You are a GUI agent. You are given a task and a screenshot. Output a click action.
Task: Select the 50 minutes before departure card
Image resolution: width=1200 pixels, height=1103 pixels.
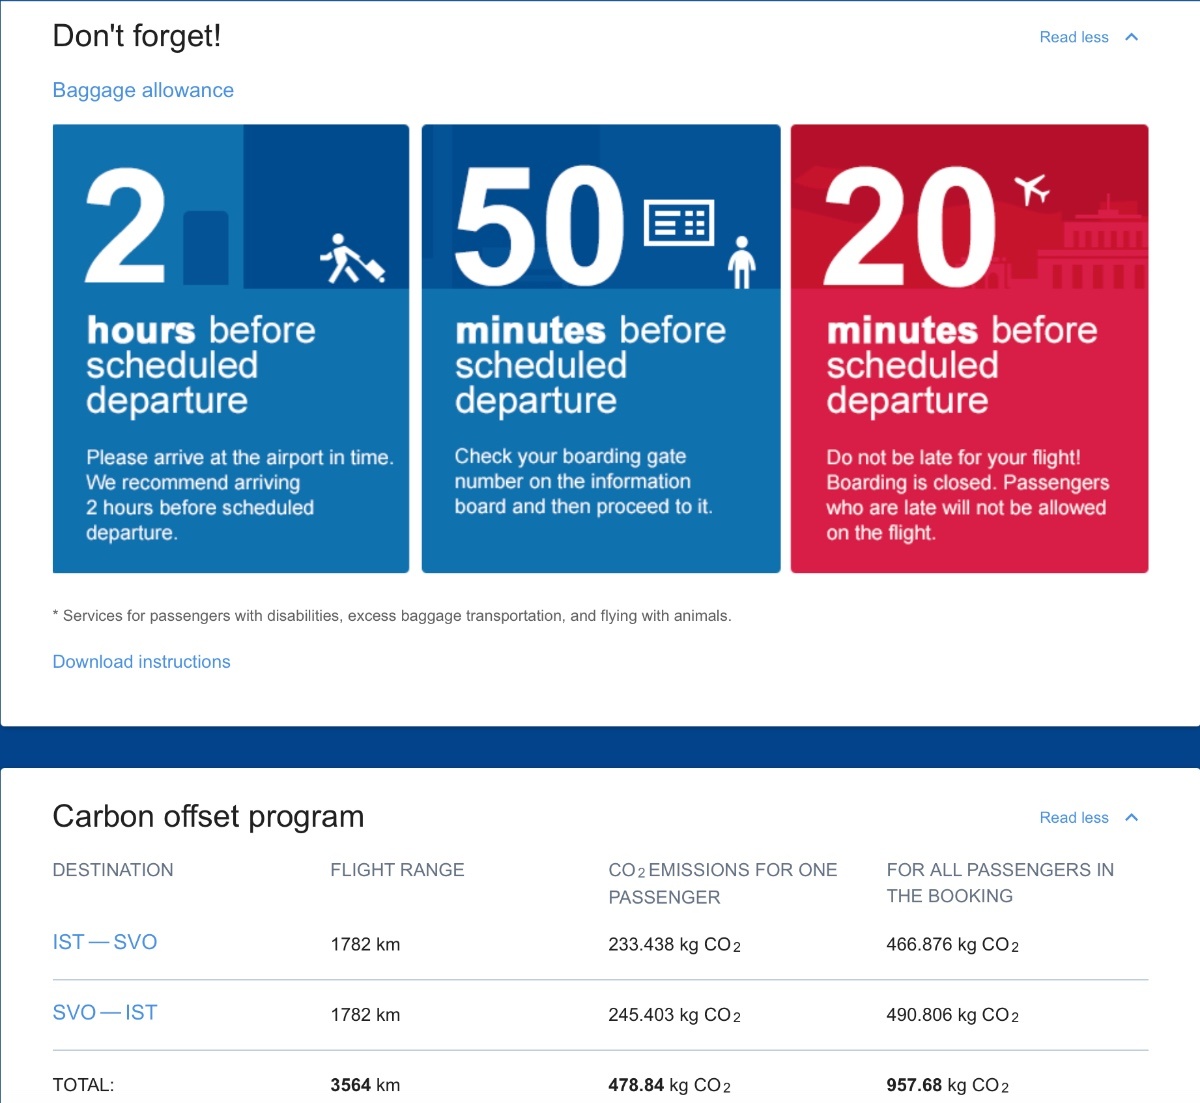pyautogui.click(x=601, y=348)
